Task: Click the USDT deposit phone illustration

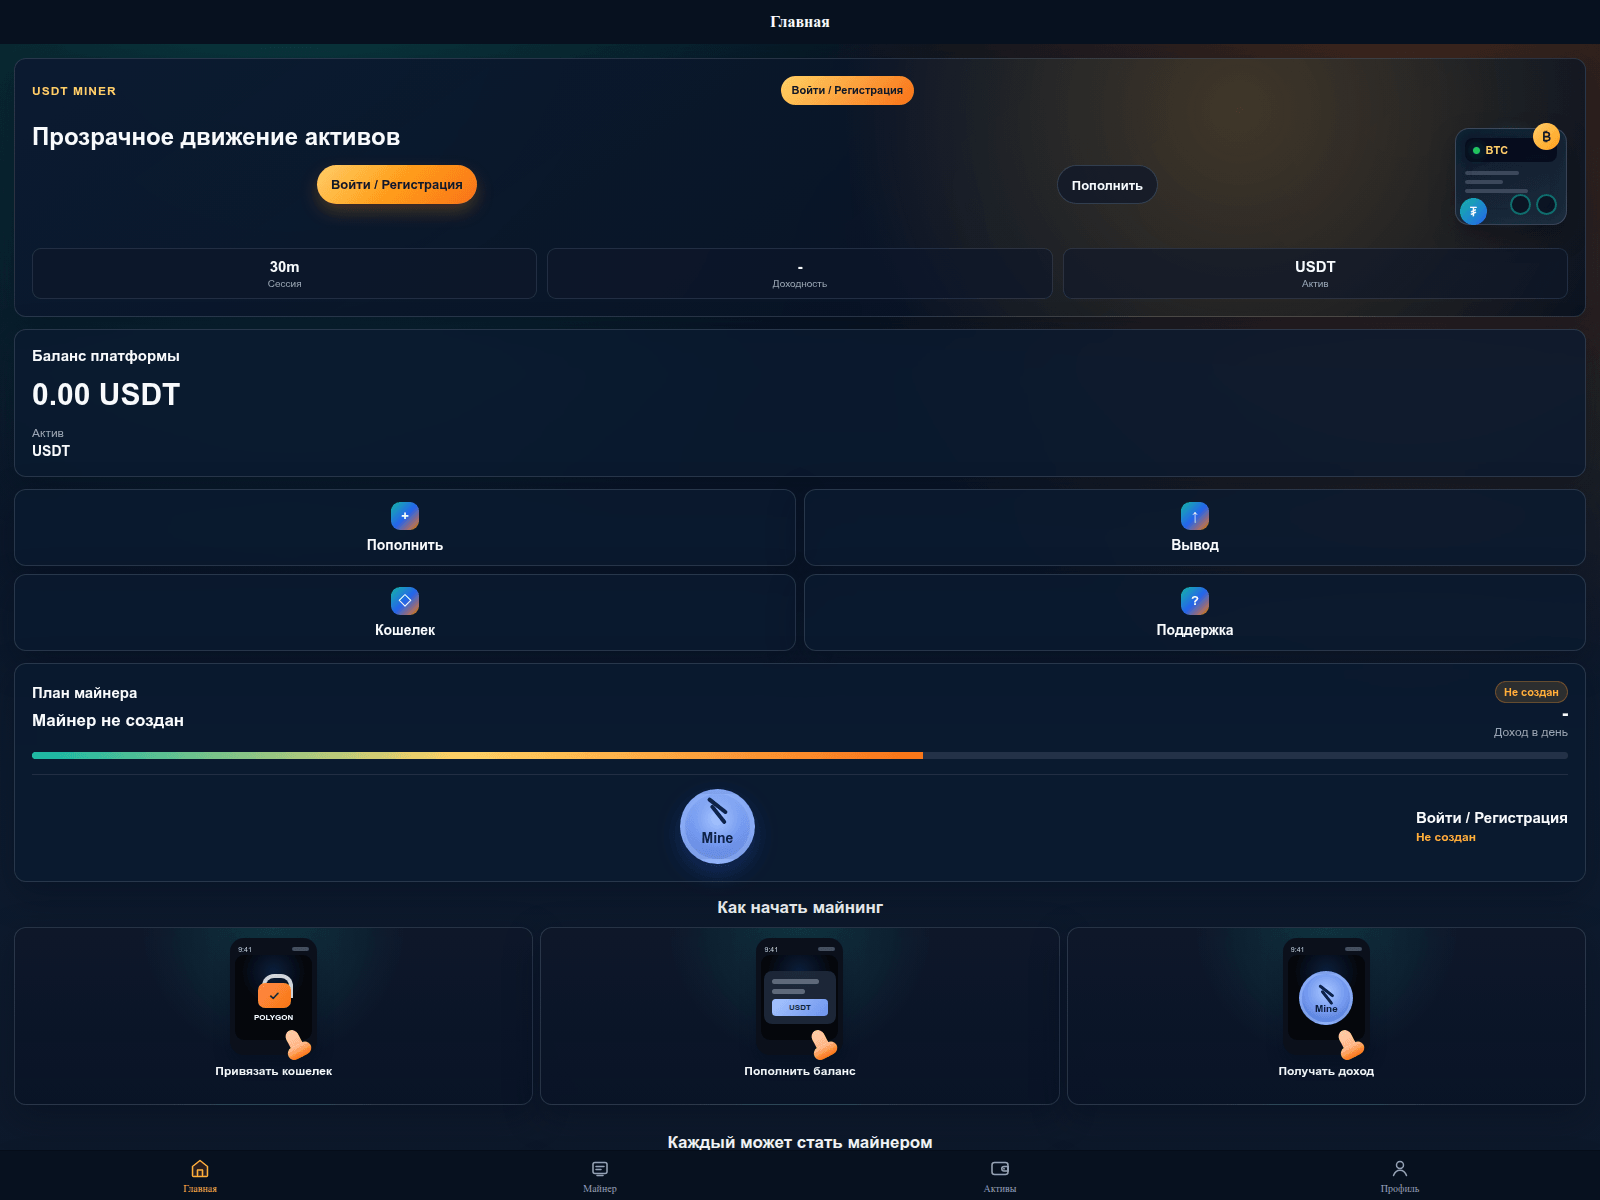Action: coord(800,997)
